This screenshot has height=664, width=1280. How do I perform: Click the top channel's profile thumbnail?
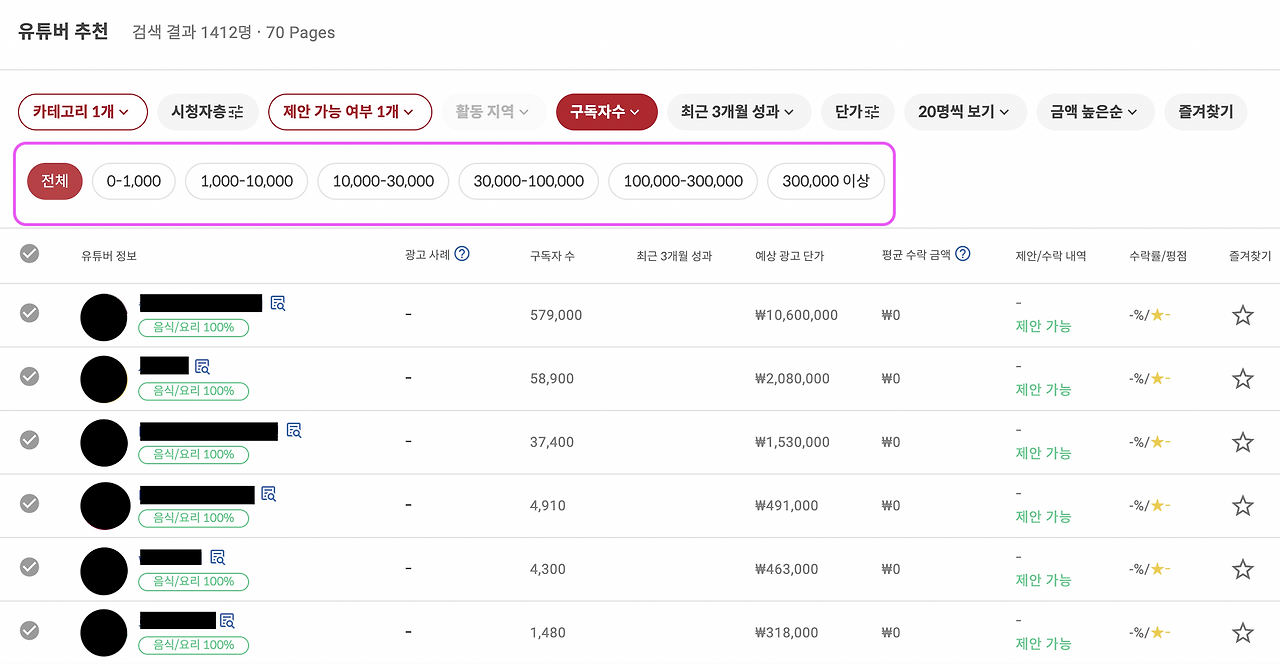pos(103,317)
